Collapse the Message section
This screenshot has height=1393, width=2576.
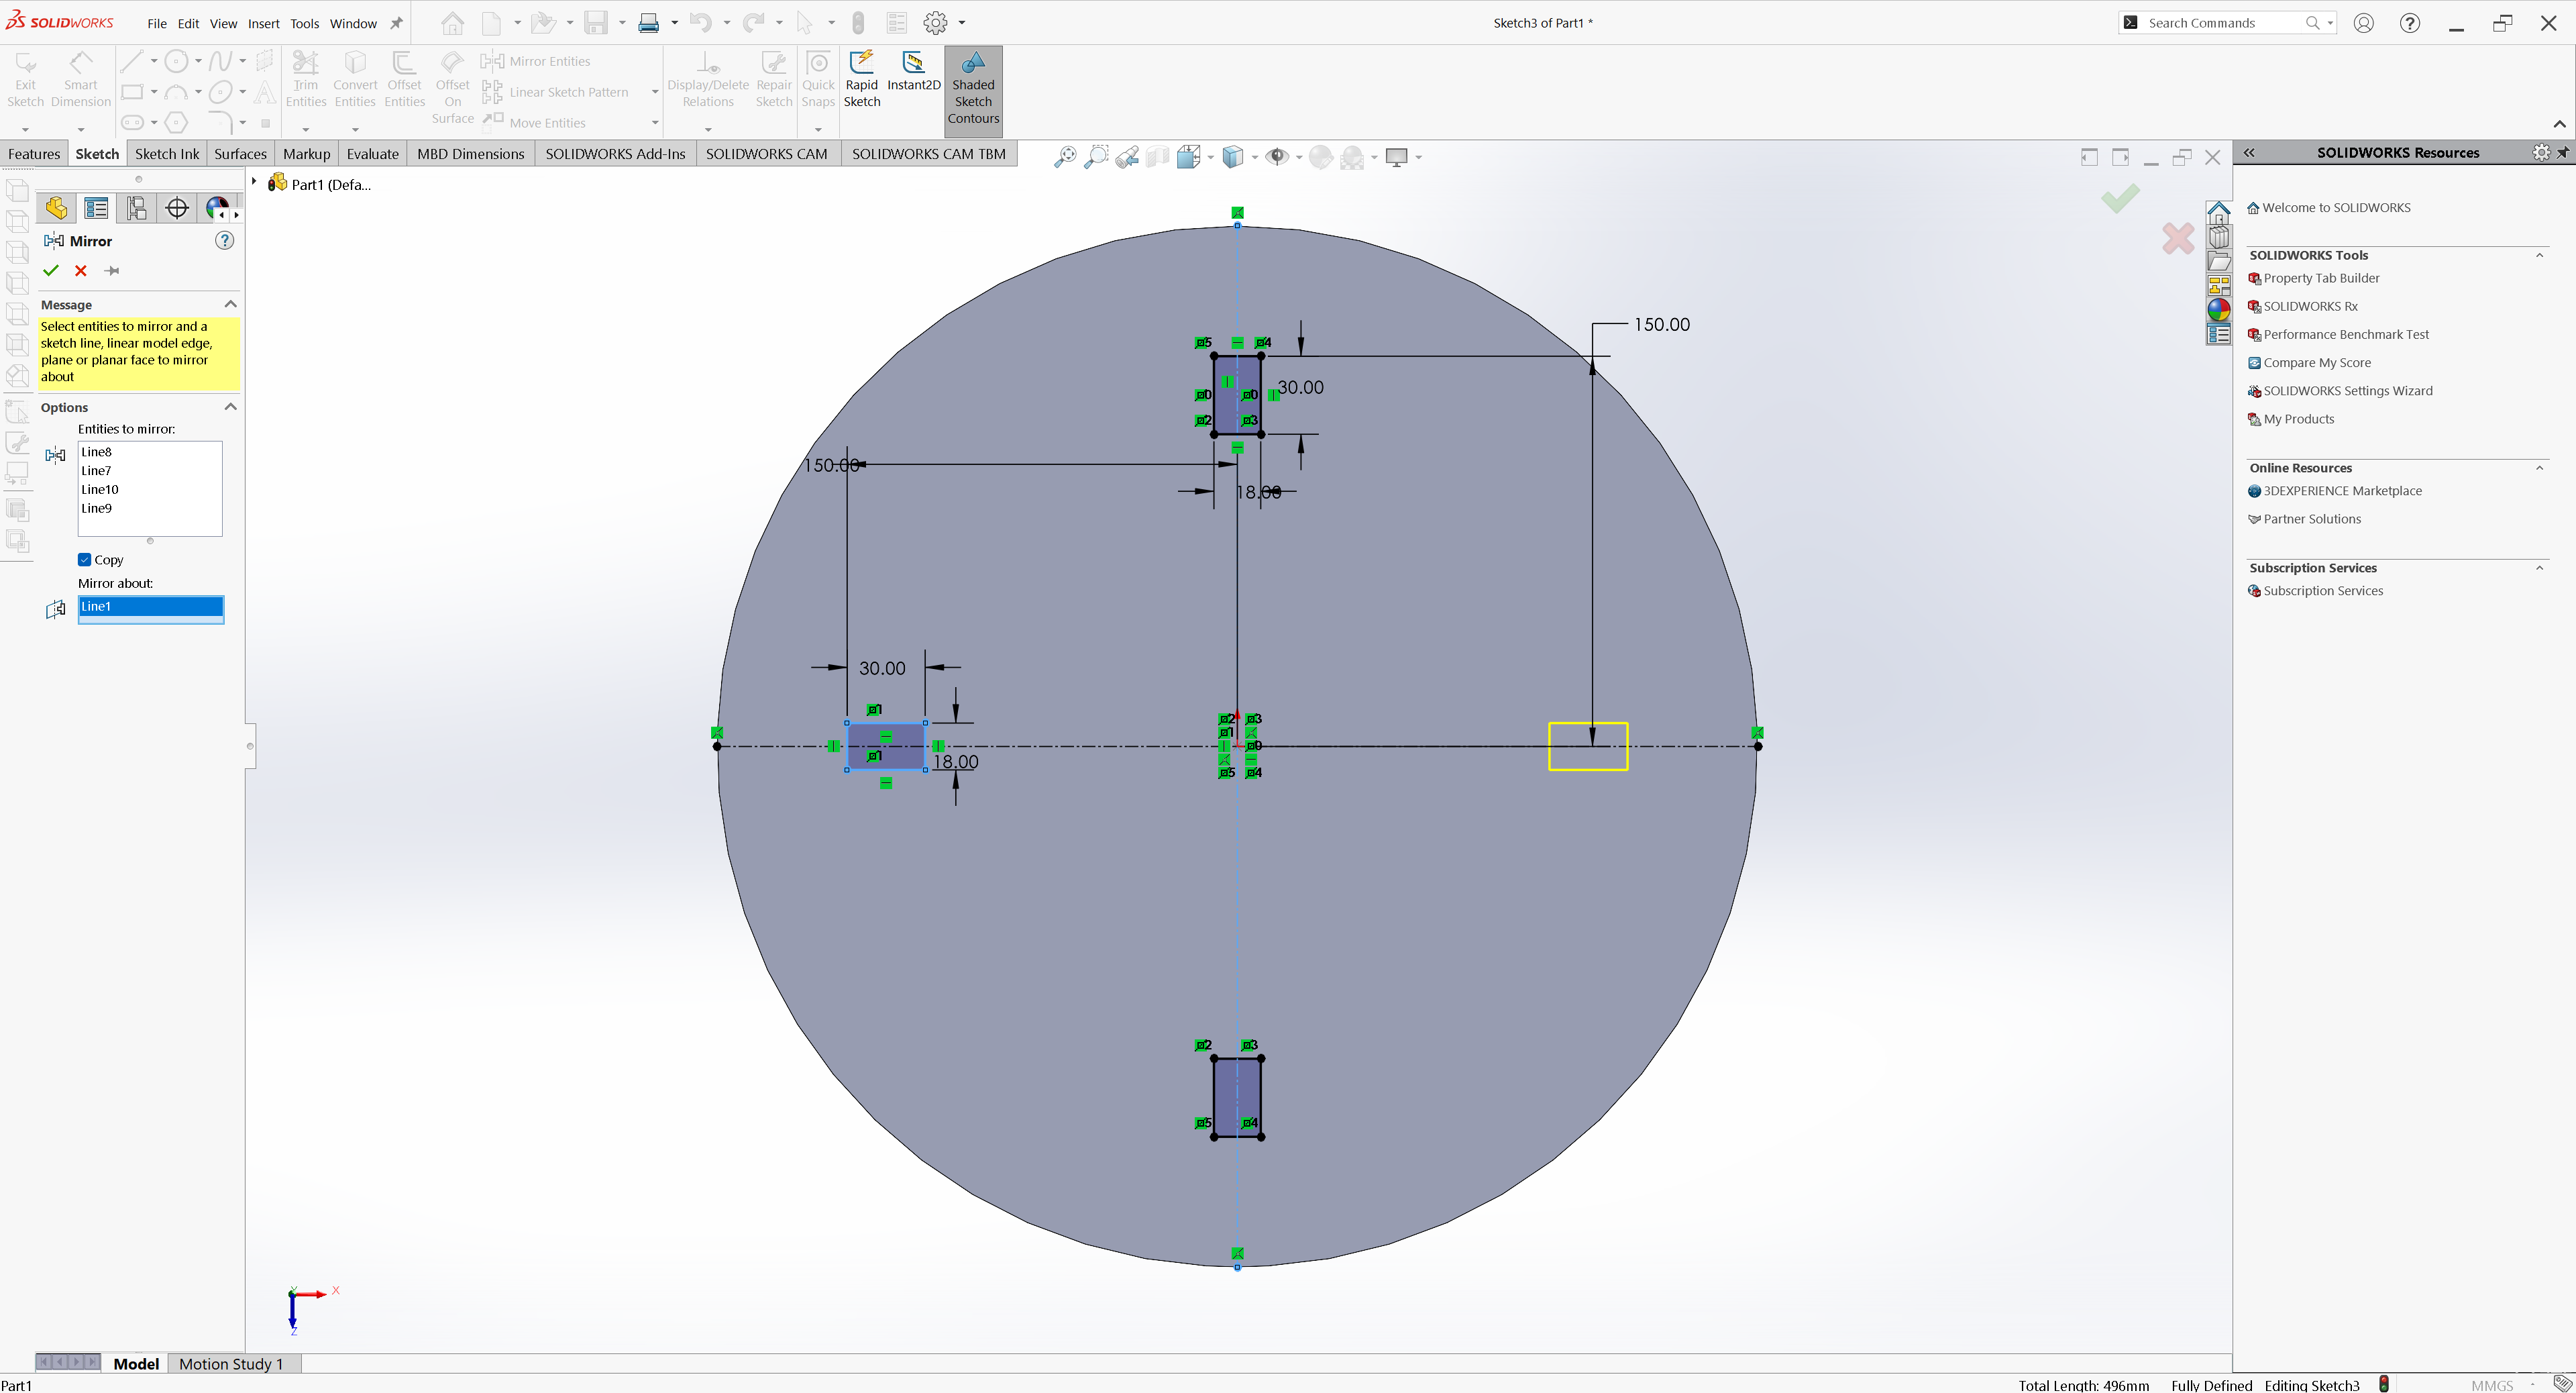[231, 304]
